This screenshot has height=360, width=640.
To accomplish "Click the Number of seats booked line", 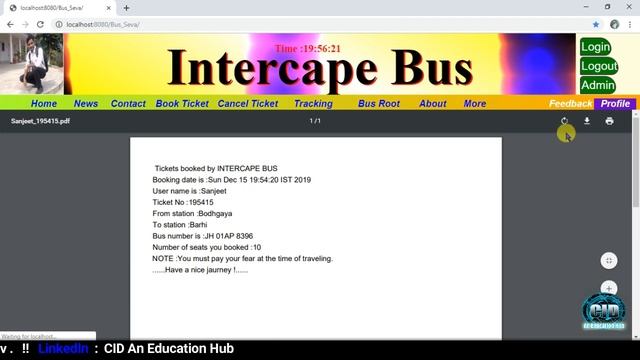I will coord(207,247).
